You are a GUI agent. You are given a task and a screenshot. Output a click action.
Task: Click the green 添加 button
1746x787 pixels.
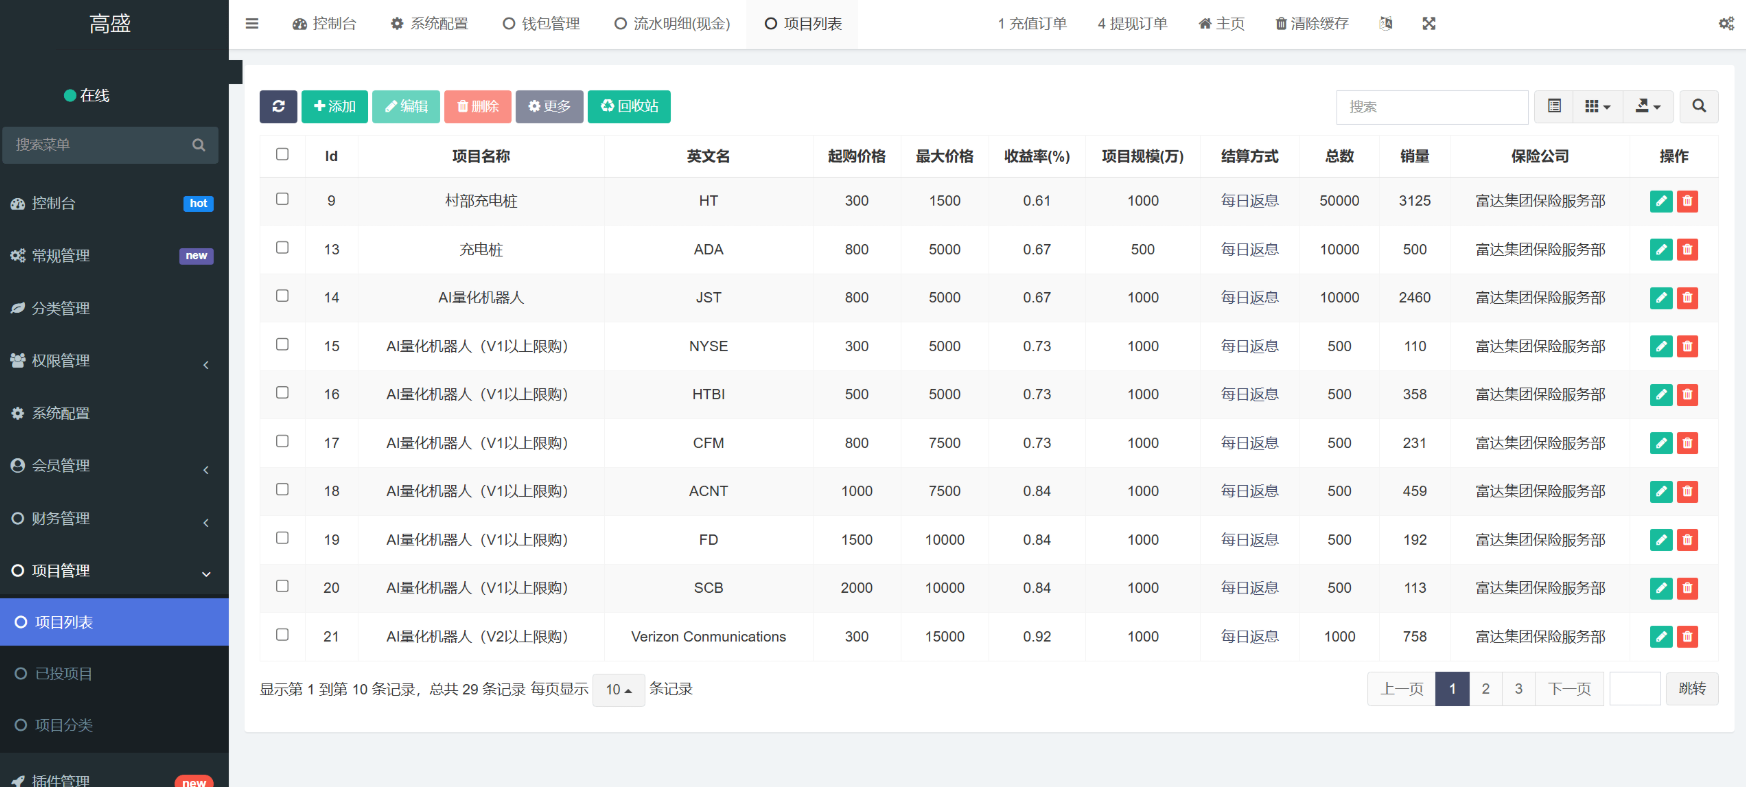pyautogui.click(x=334, y=106)
